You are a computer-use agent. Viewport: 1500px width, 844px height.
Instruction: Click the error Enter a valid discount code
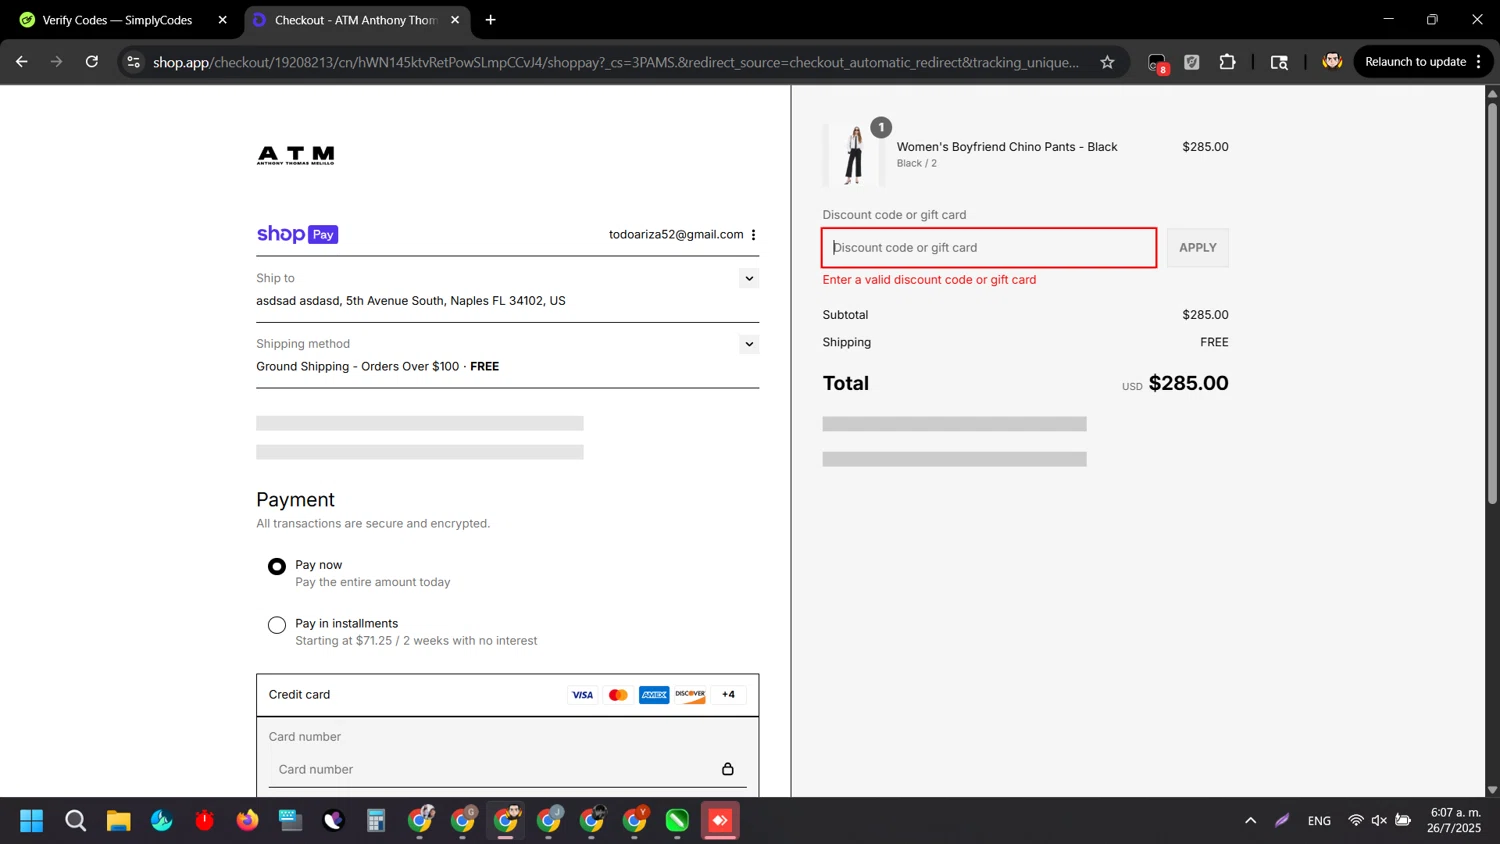pos(929,280)
